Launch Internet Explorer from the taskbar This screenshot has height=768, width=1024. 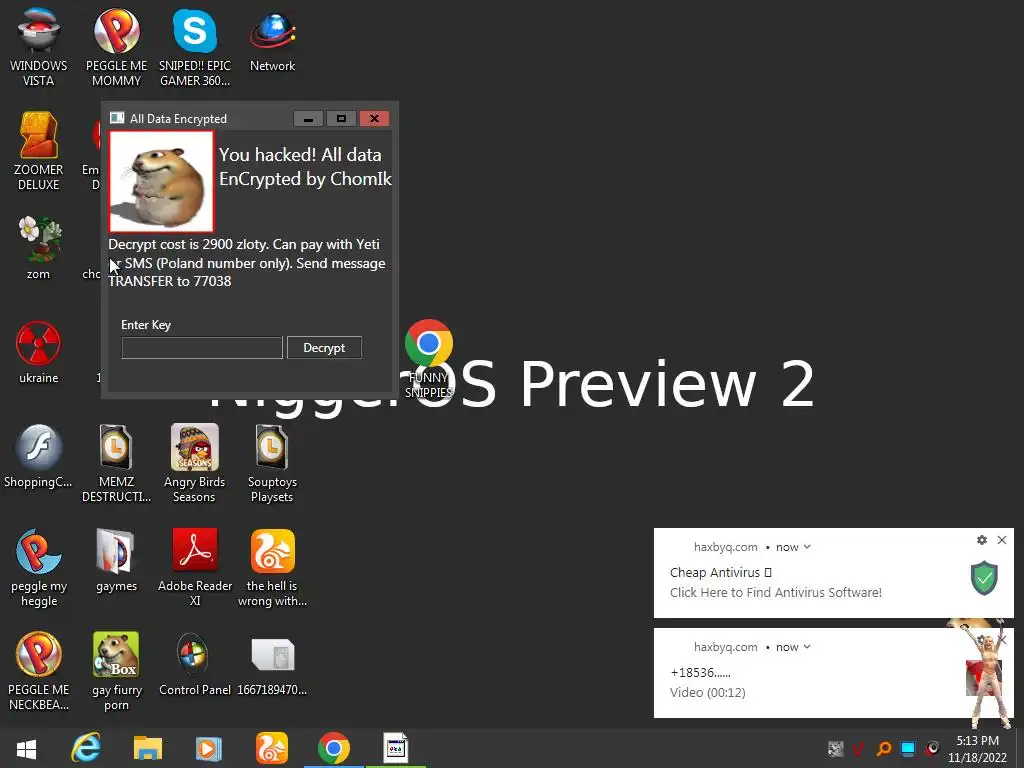point(86,748)
